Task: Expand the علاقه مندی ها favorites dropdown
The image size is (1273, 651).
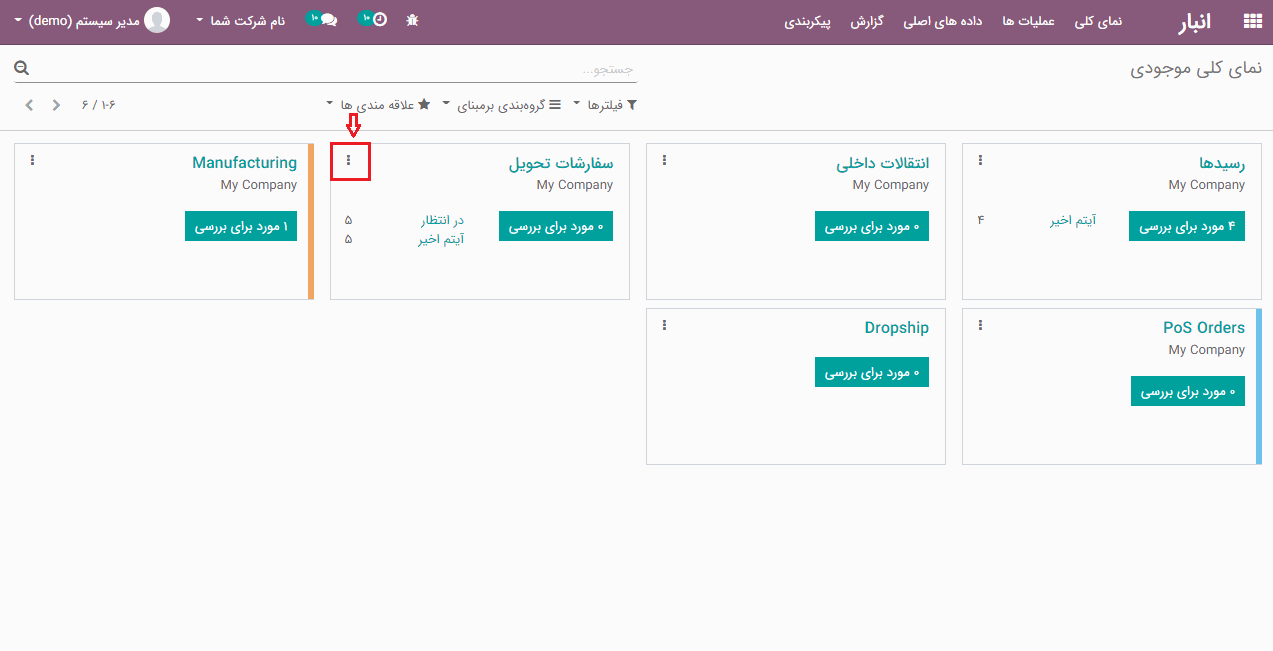Action: [x=379, y=105]
